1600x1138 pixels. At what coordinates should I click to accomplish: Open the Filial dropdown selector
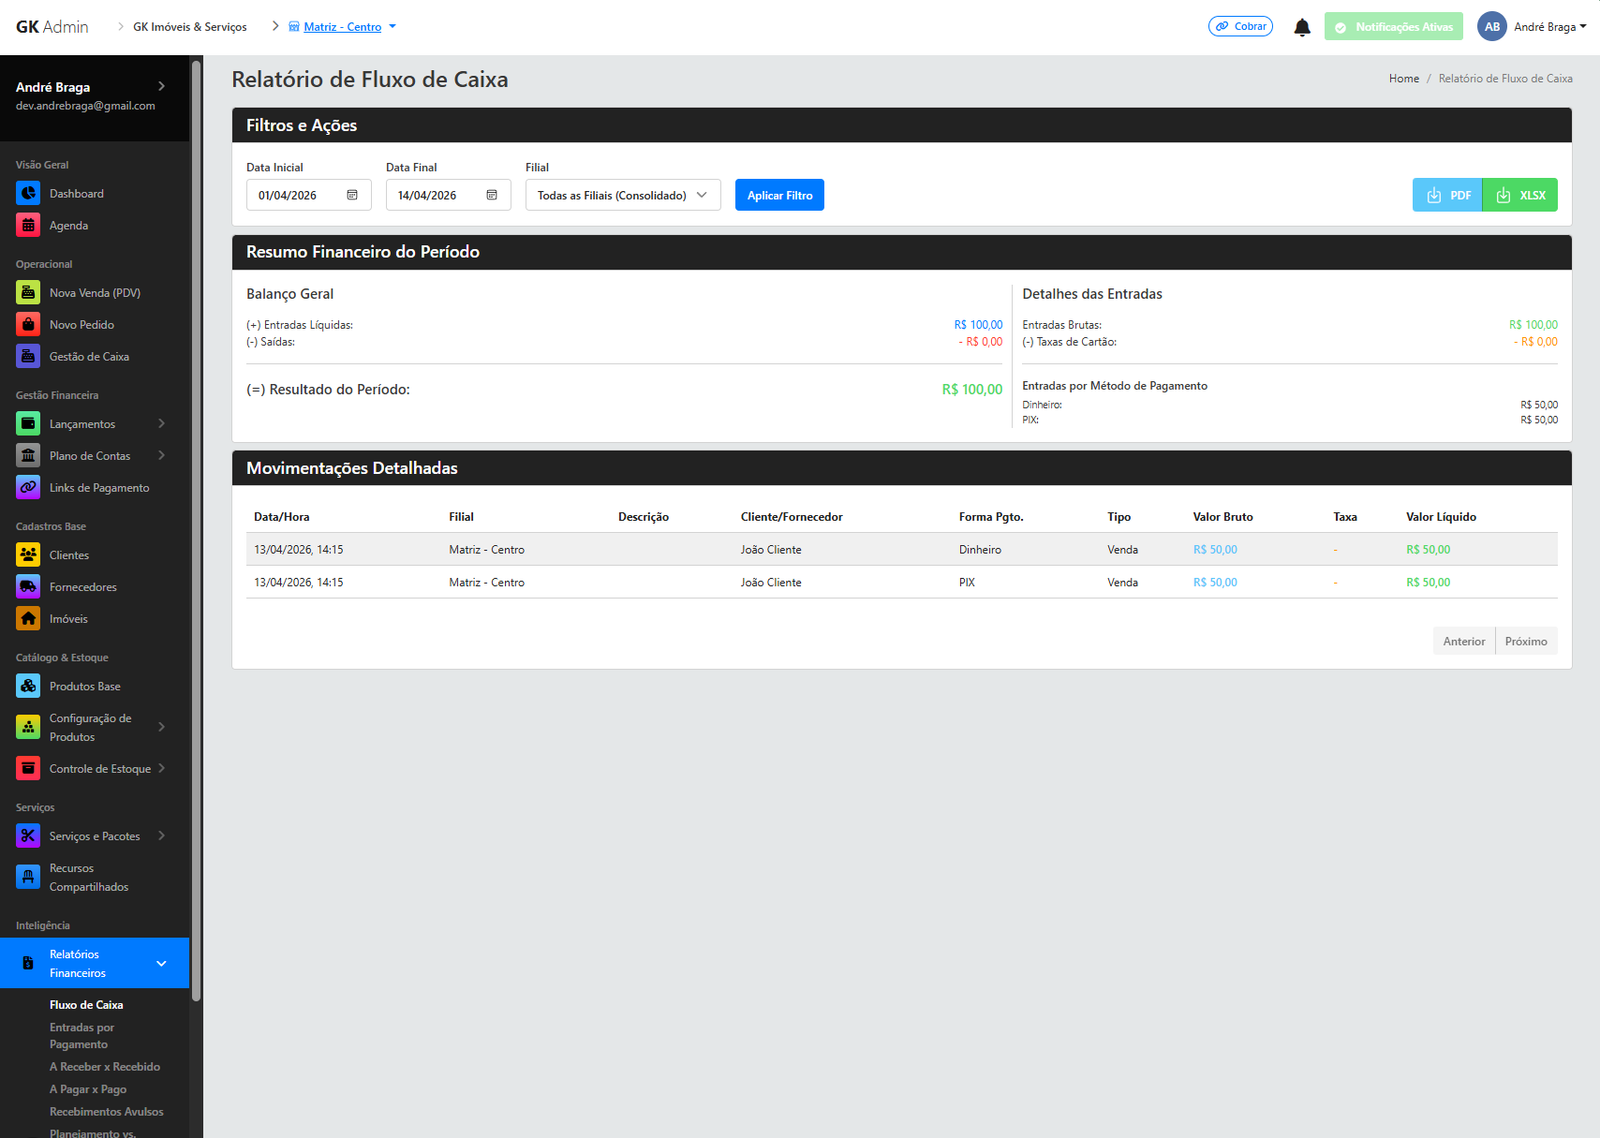pyautogui.click(x=622, y=195)
